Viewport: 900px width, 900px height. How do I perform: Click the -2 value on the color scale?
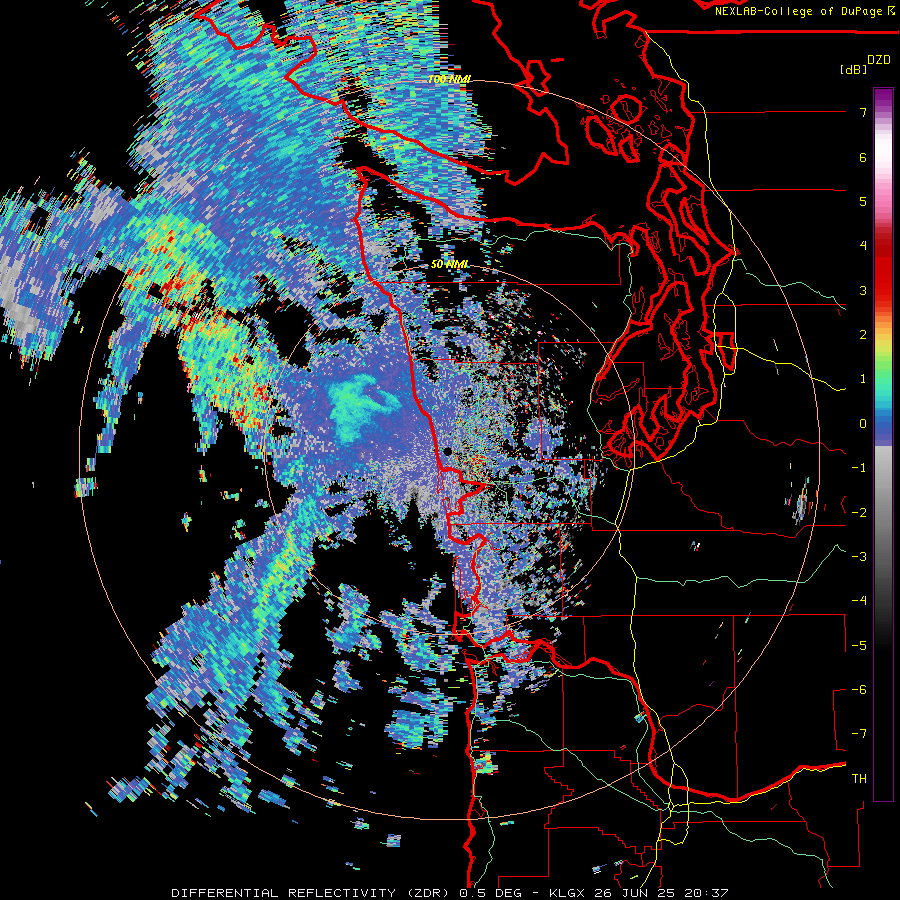[859, 512]
